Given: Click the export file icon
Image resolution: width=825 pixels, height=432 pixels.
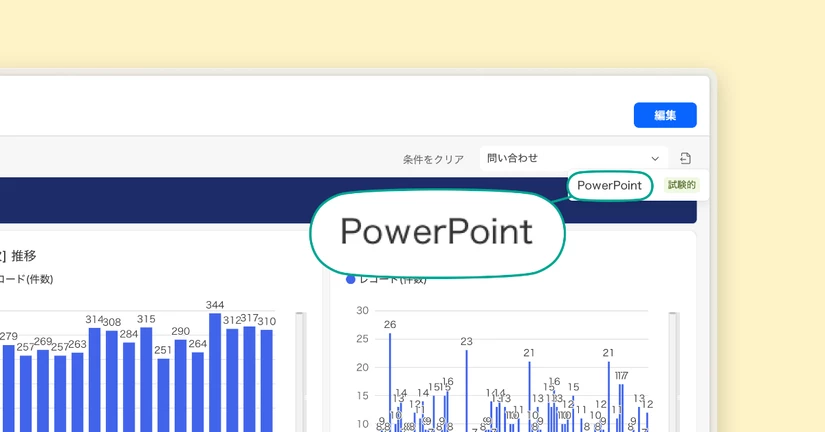Looking at the screenshot, I should [x=685, y=158].
